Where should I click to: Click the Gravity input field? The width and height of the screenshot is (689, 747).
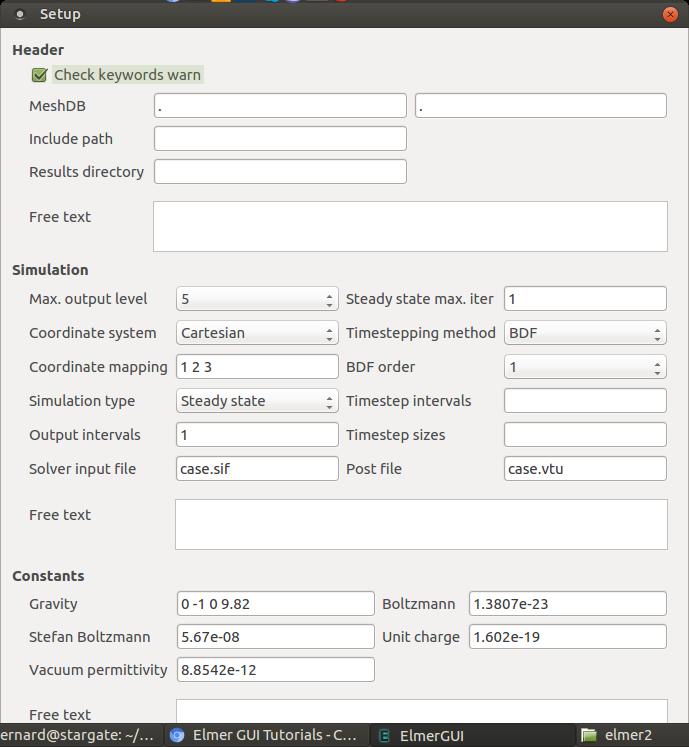[x=275, y=604]
